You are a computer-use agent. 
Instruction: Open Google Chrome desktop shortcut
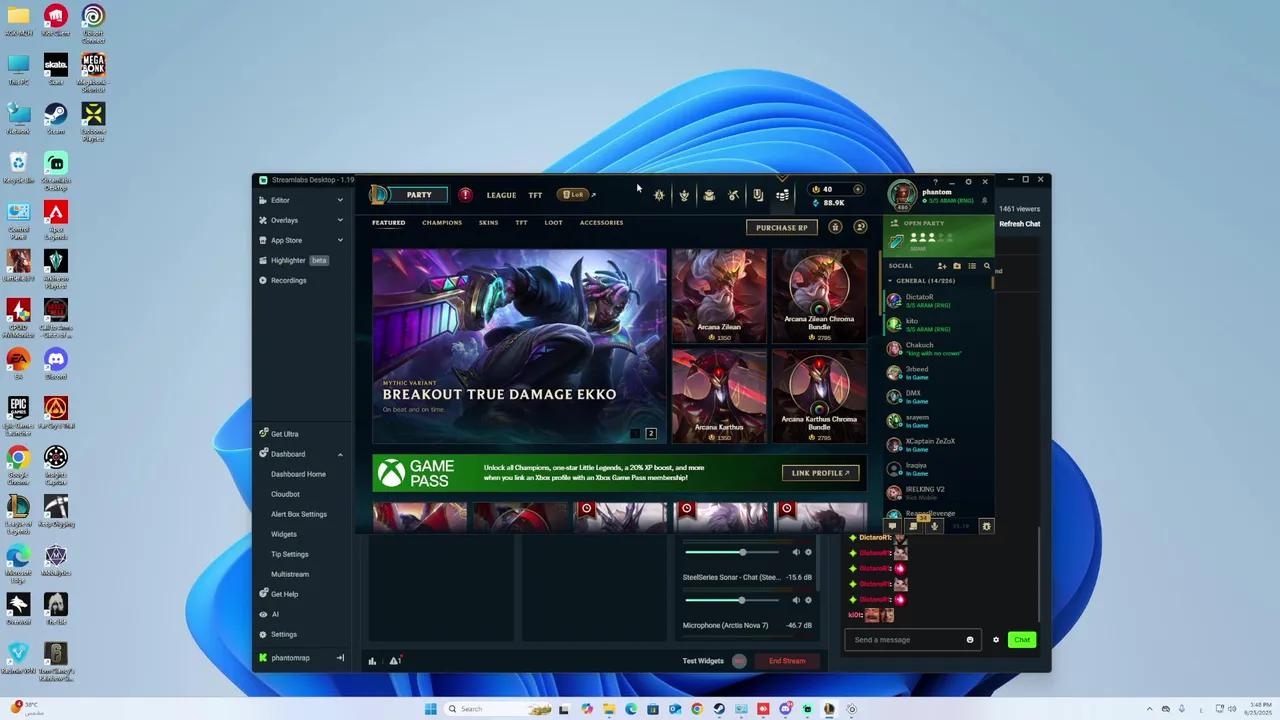18,464
